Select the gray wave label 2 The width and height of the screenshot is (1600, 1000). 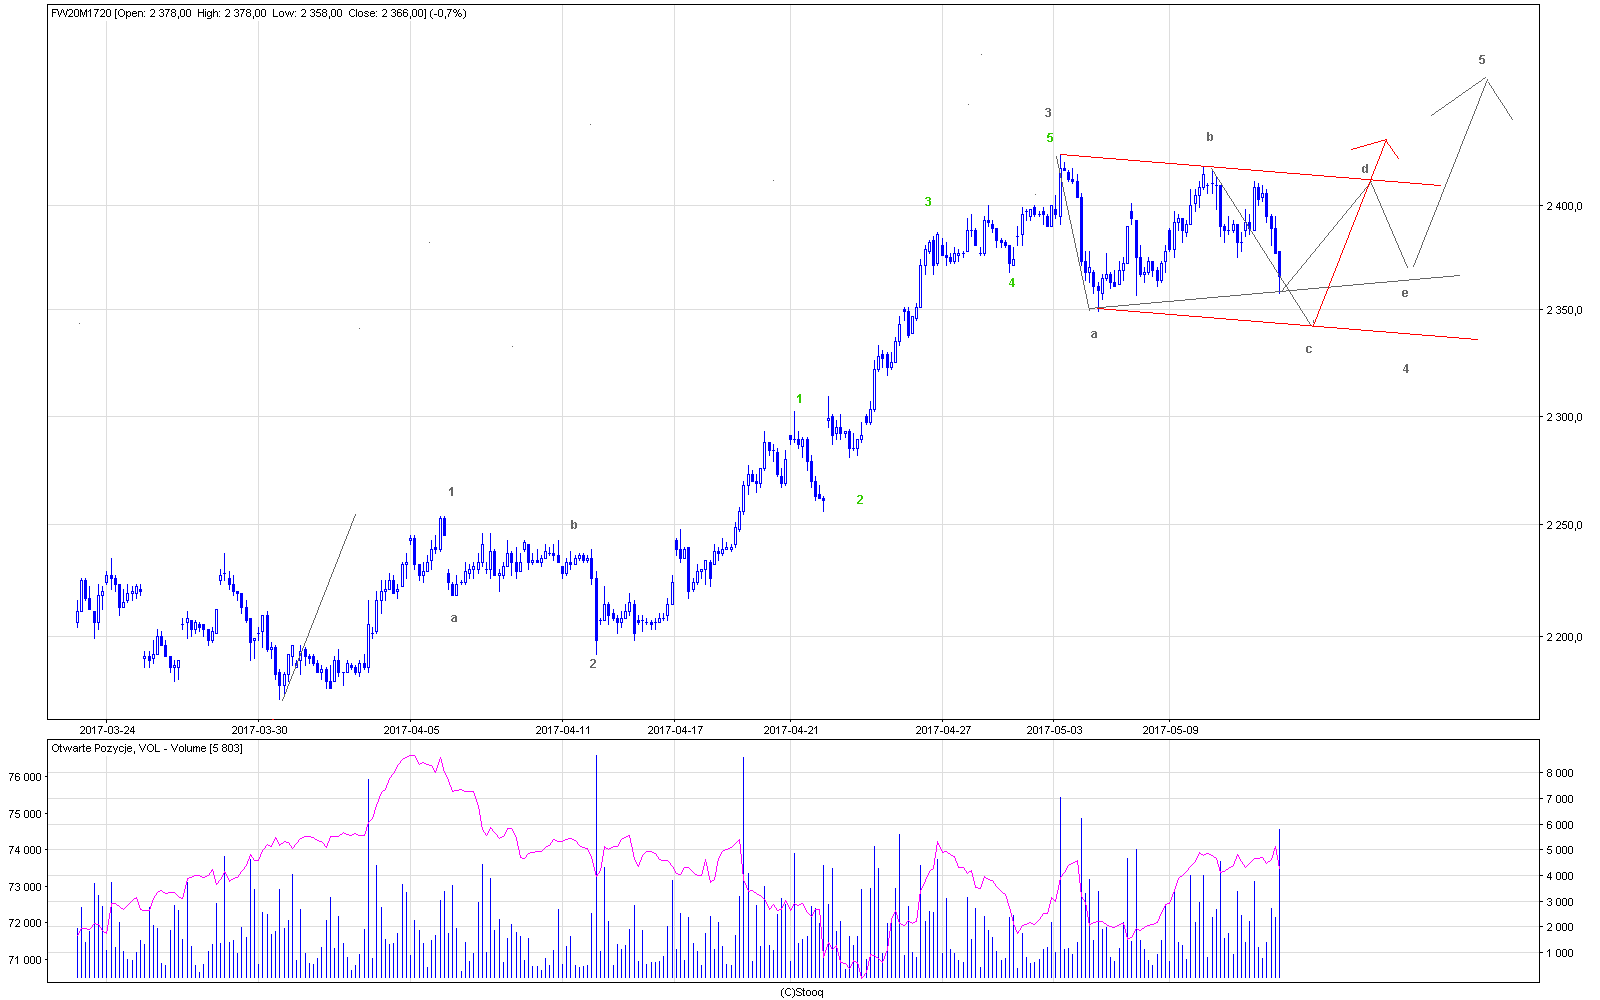coord(593,663)
